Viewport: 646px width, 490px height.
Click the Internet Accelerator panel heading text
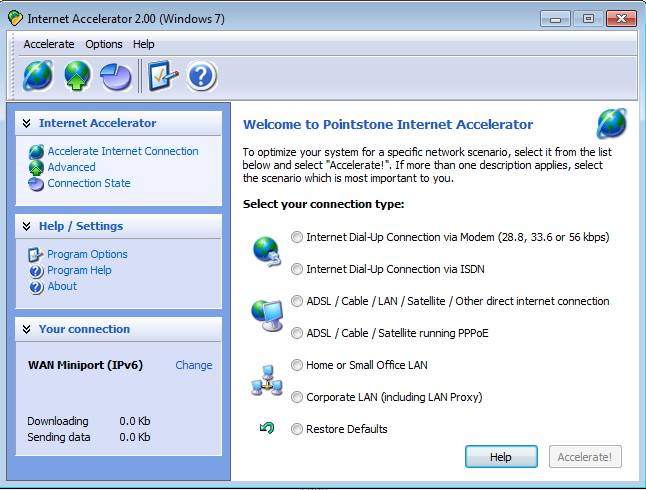click(97, 123)
